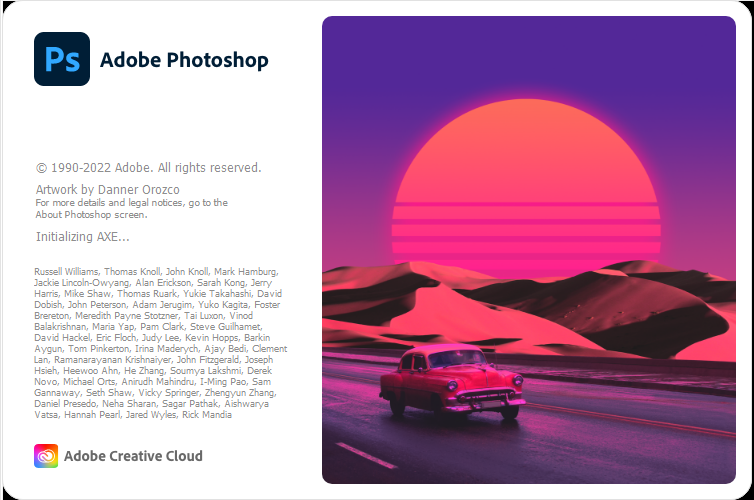Click Rick Mandia at credits end
This screenshot has height=500, width=754.
(x=207, y=414)
